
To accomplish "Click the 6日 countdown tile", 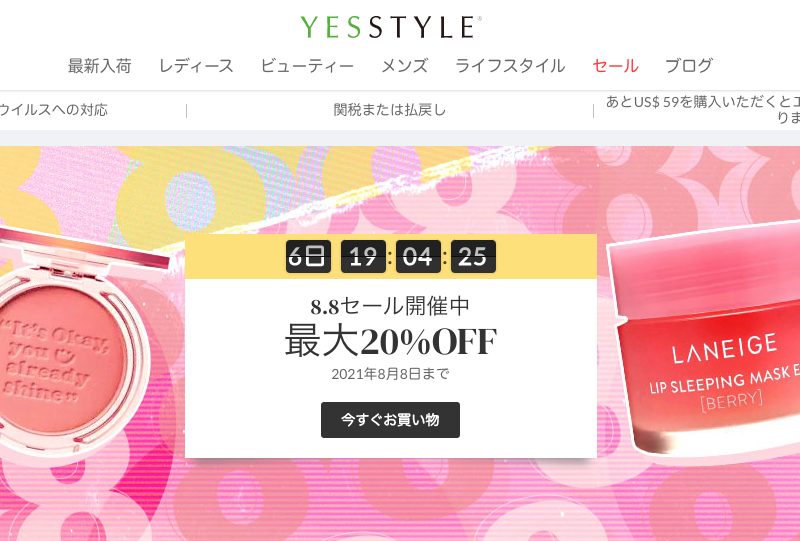I will click(x=308, y=256).
